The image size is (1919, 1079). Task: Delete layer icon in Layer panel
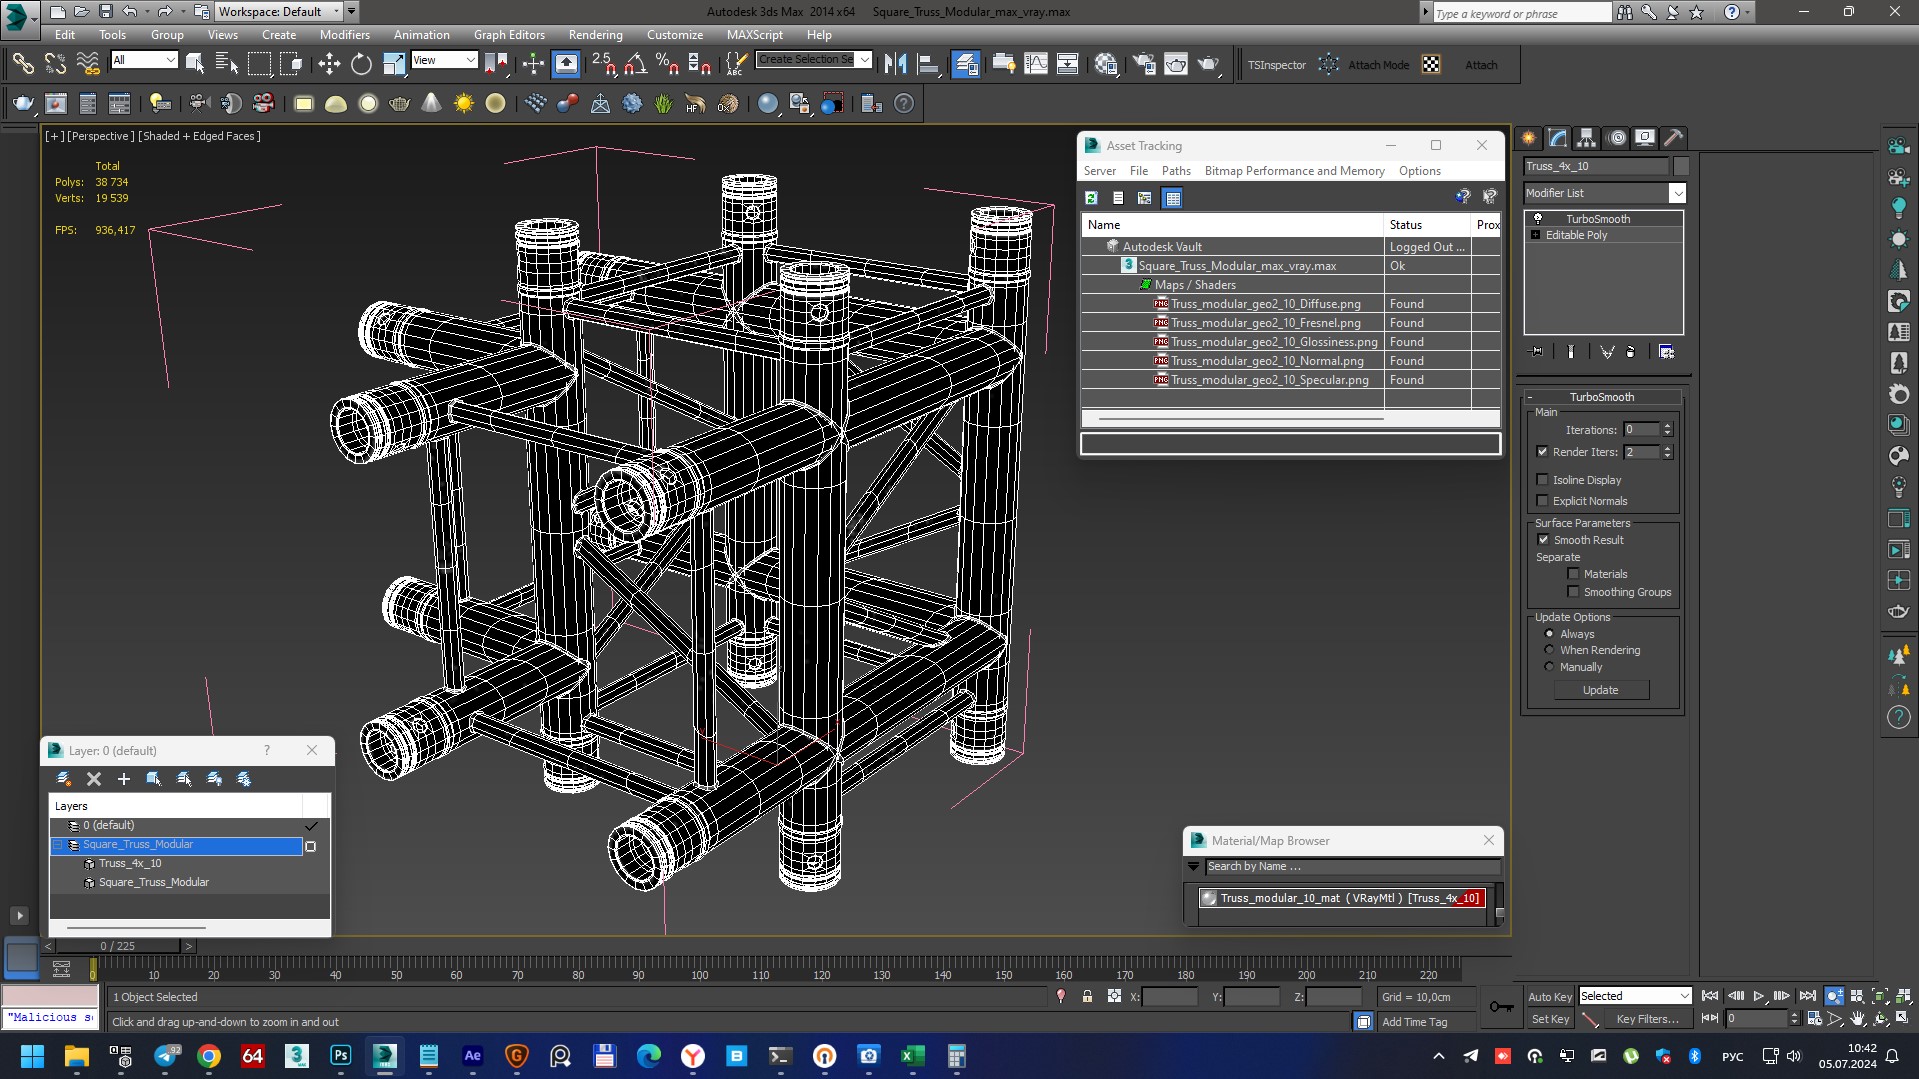pyautogui.click(x=94, y=779)
